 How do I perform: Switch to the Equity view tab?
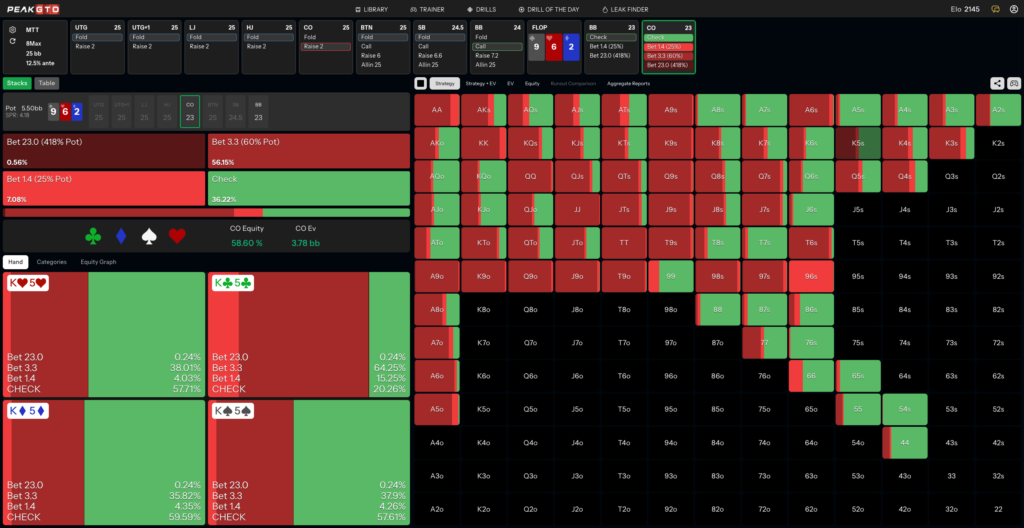[x=532, y=84]
